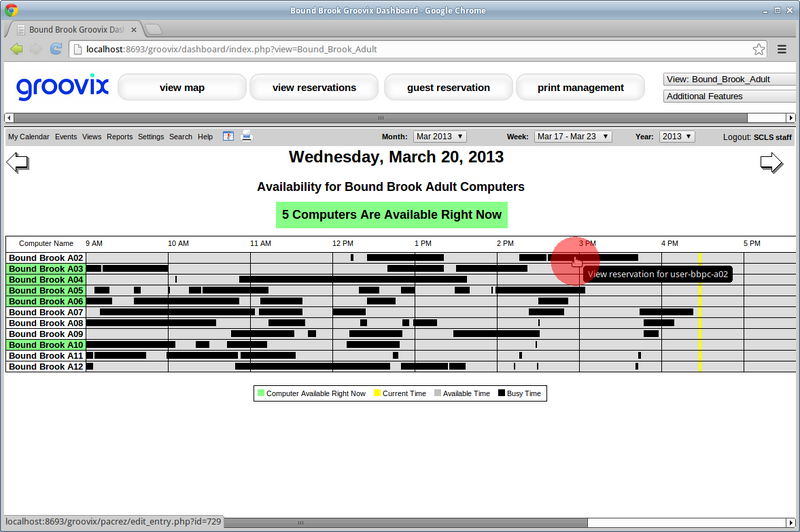Open a new browser tab
Image resolution: width=800 pixels, height=532 pixels.
pos(153,30)
